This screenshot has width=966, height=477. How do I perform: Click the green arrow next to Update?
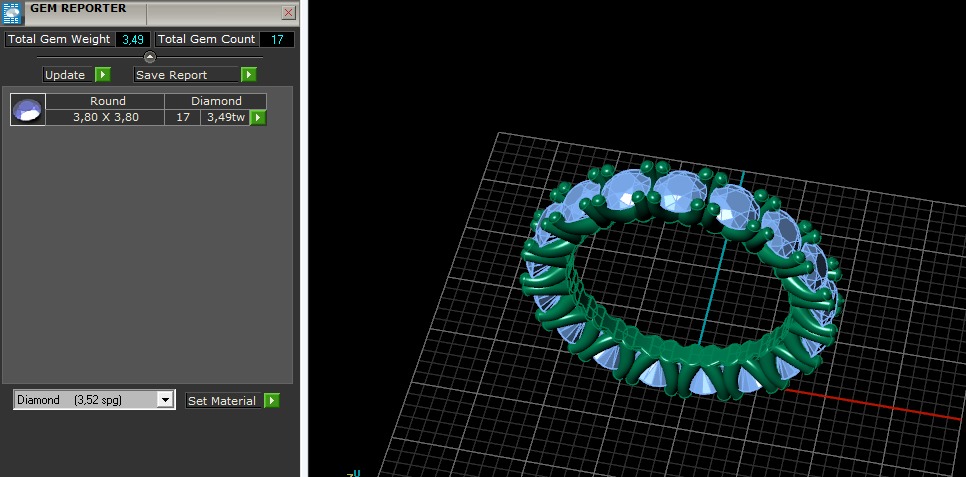pos(103,75)
